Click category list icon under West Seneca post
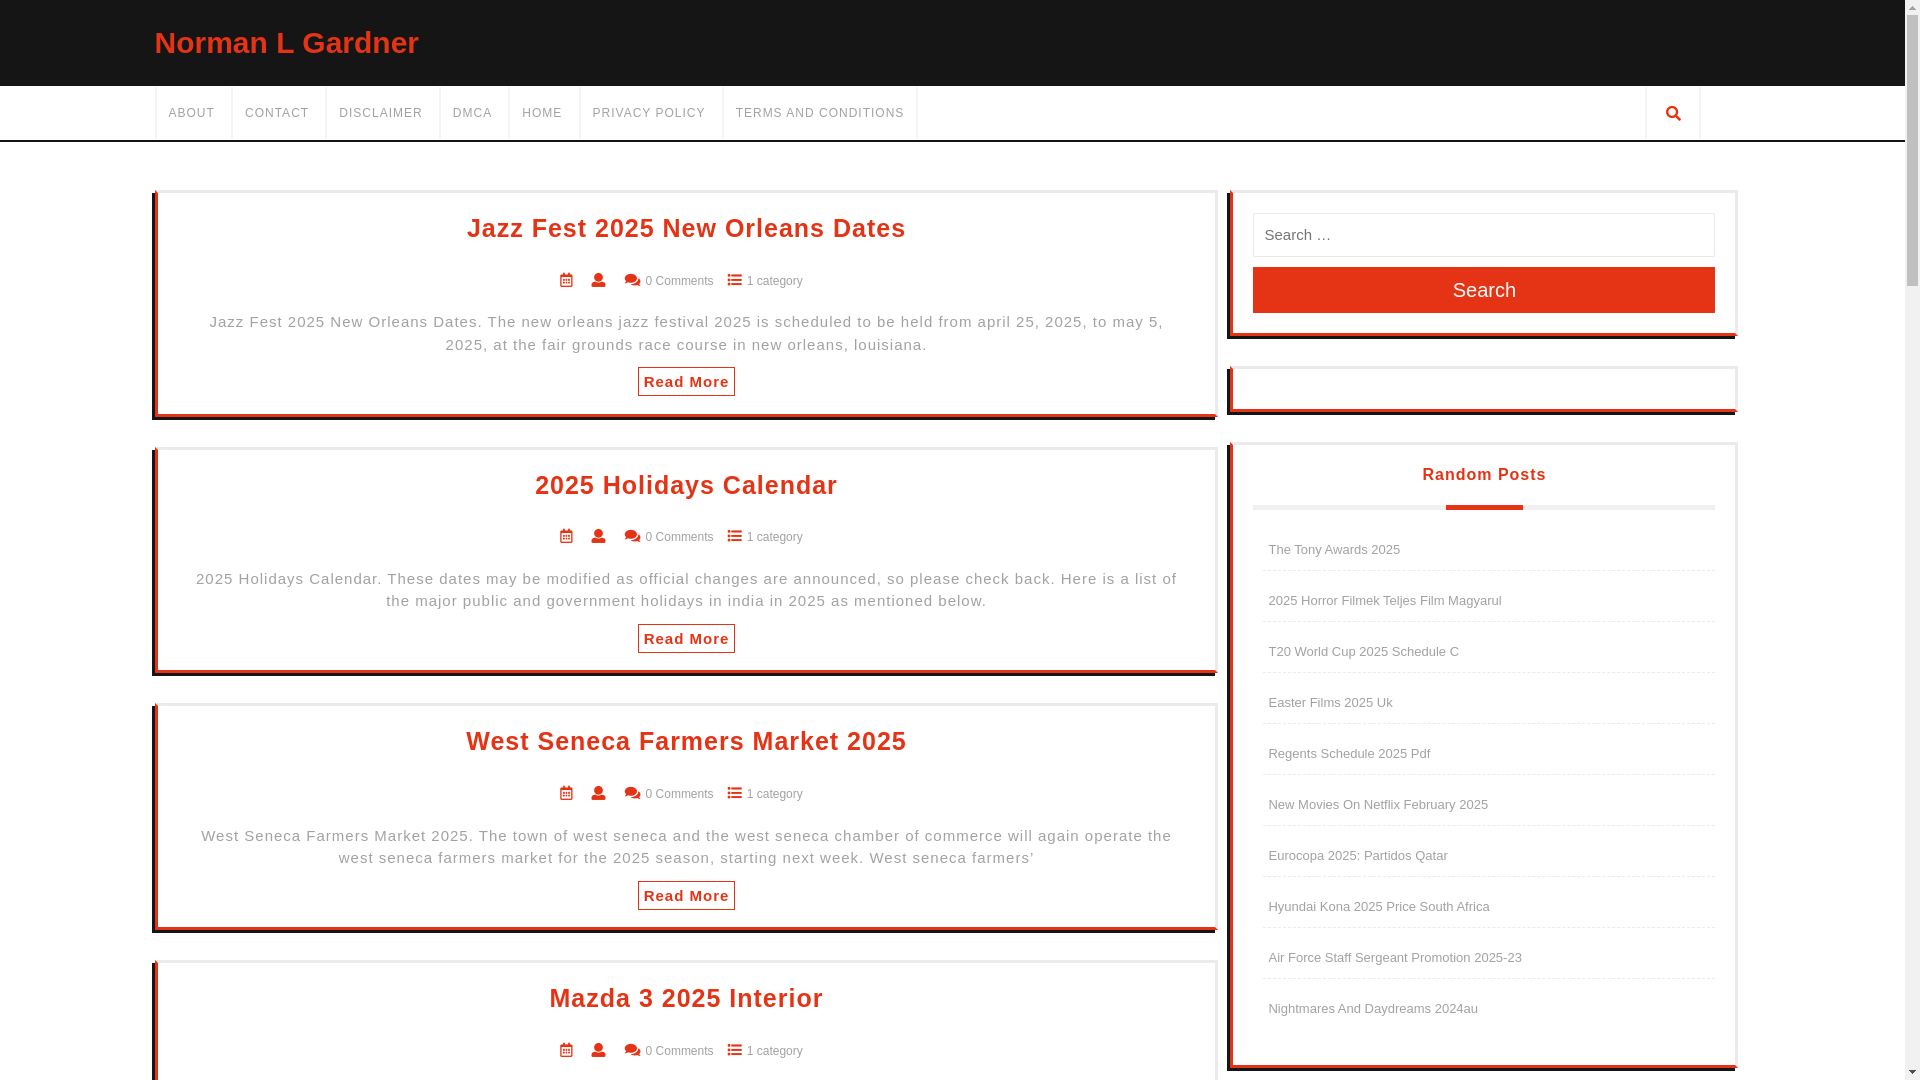This screenshot has height=1080, width=1920. click(735, 794)
